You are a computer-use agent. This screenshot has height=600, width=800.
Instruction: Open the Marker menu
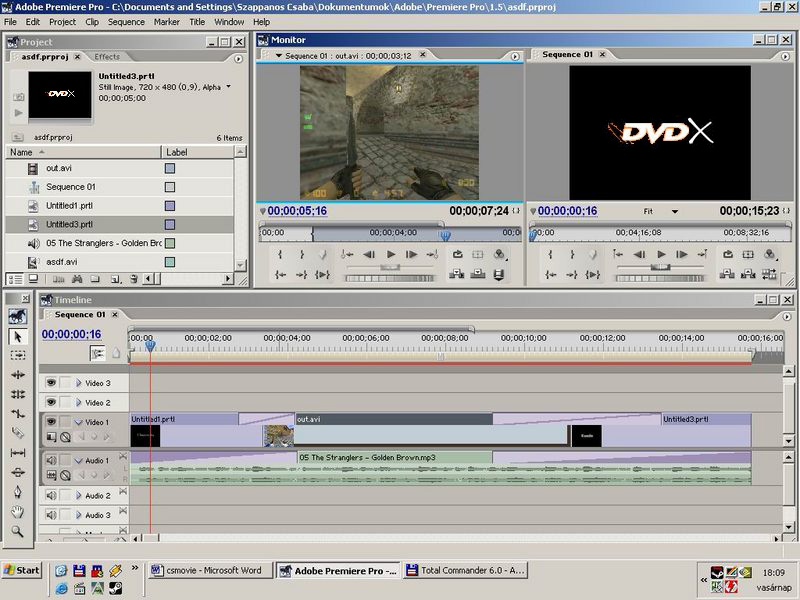click(x=166, y=22)
